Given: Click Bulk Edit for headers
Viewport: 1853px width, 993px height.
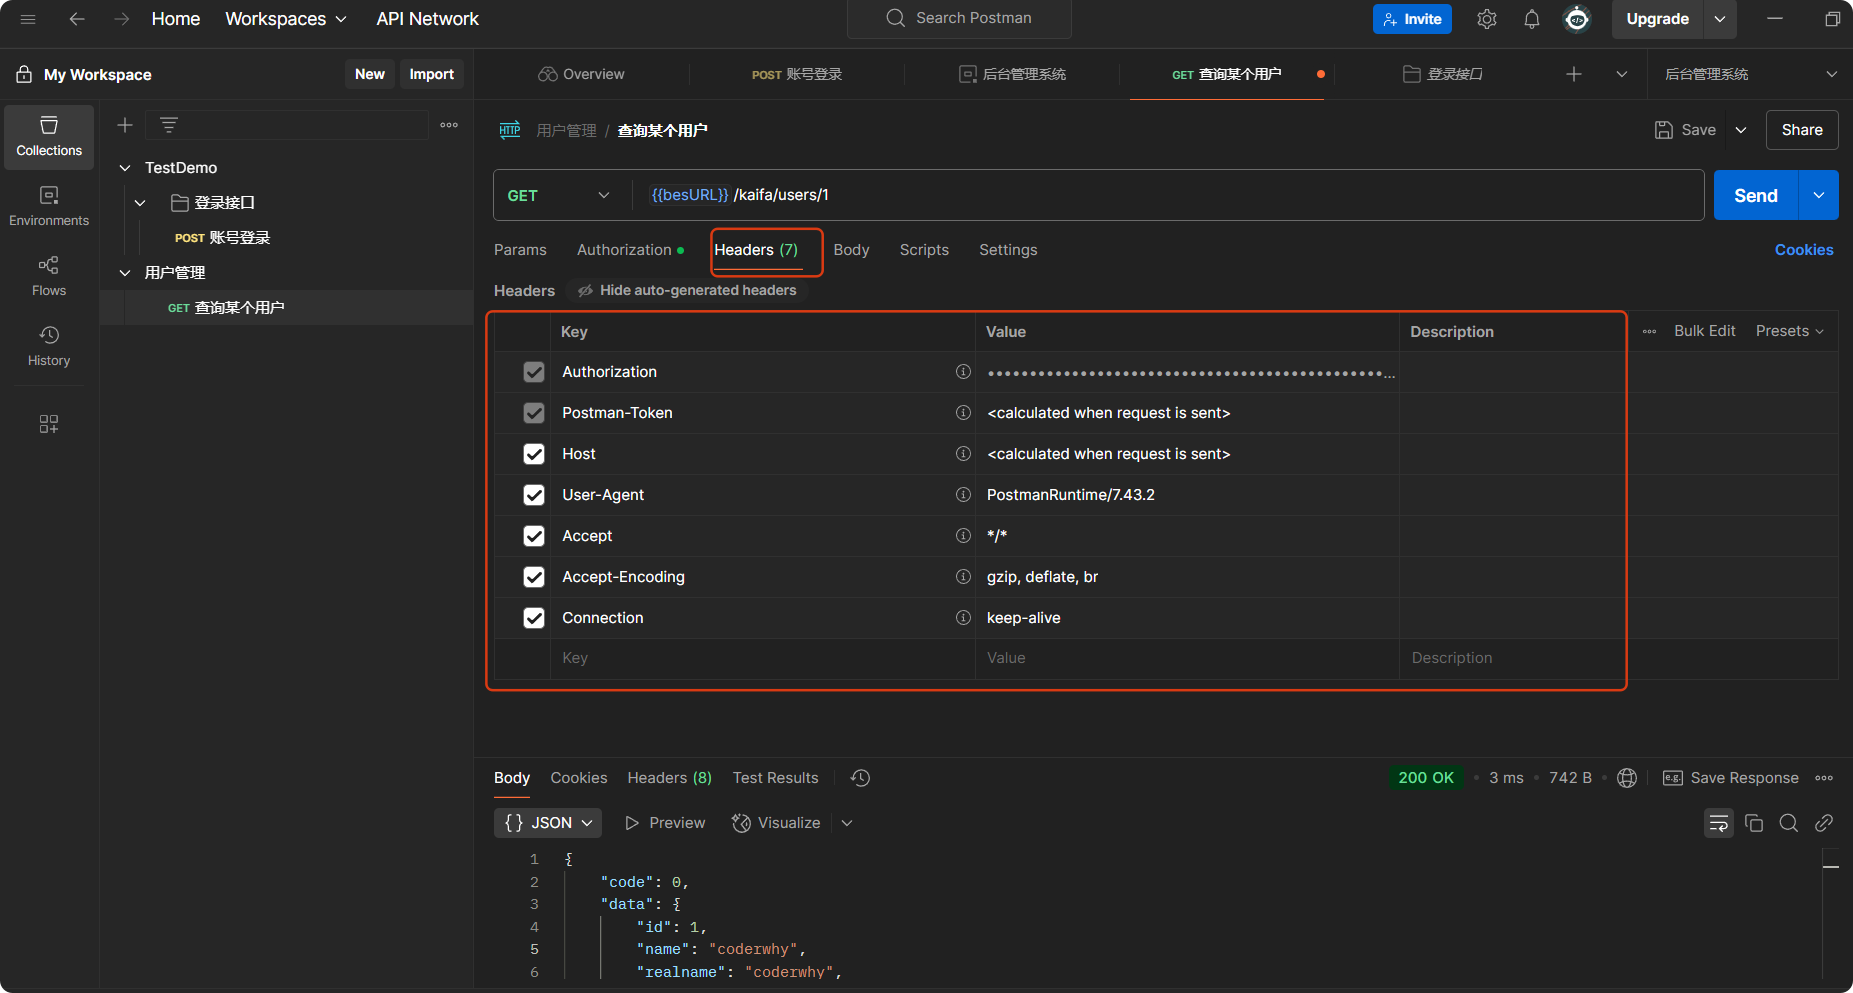Looking at the screenshot, I should [1705, 331].
